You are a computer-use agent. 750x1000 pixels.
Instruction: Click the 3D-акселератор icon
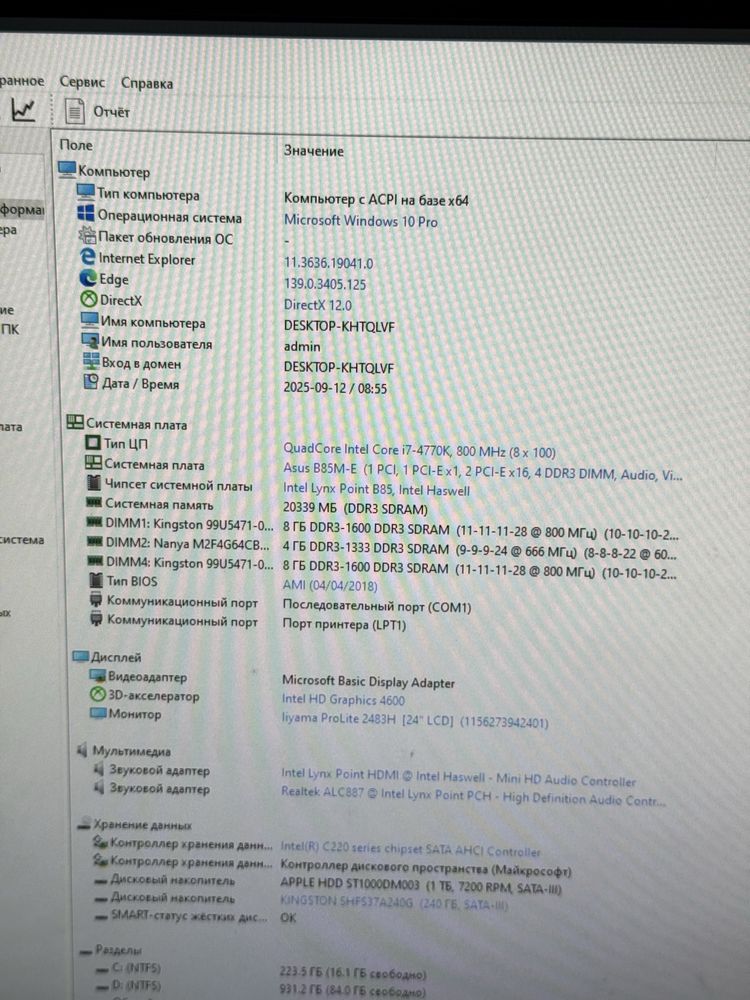click(x=98, y=694)
